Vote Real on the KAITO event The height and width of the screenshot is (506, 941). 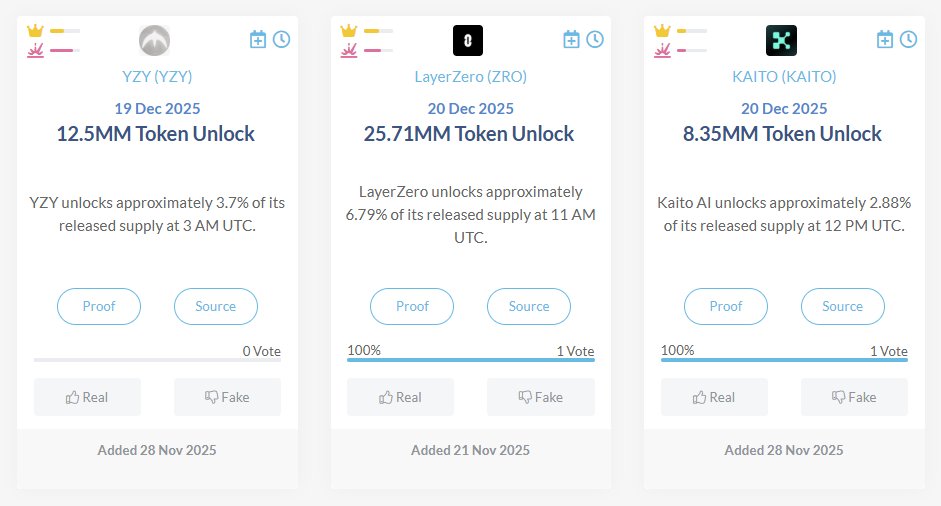[714, 397]
